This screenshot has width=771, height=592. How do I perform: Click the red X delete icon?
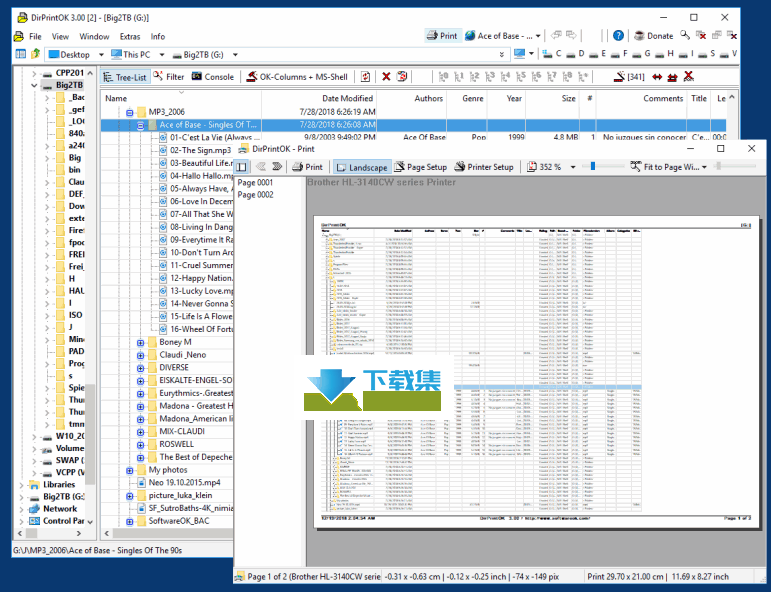point(386,77)
